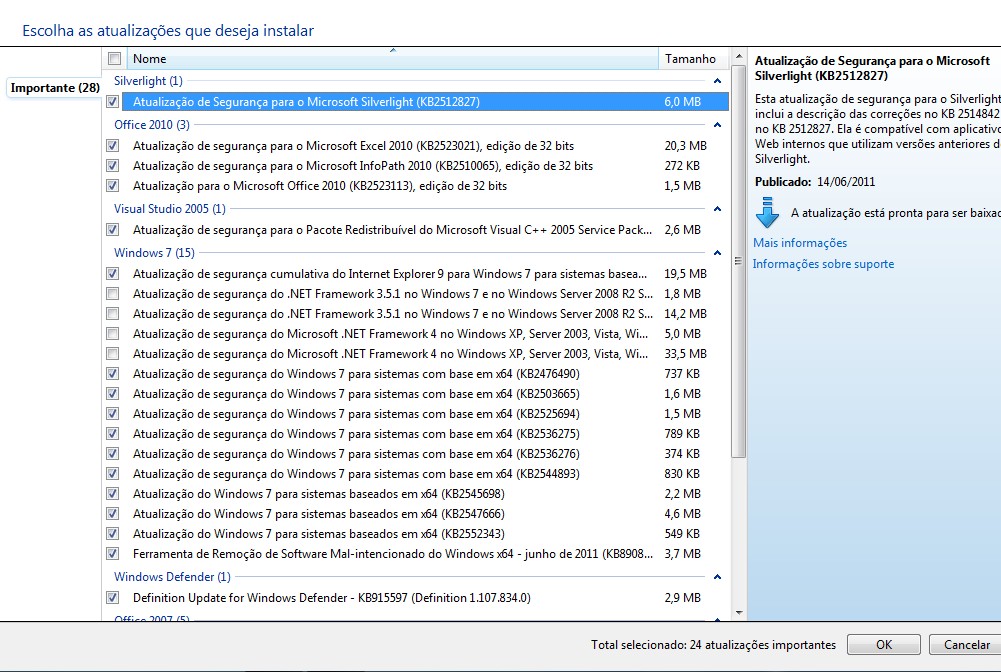1001x672 pixels.
Task: Collapse the Visual Studio 2005 group
Action: pos(717,209)
